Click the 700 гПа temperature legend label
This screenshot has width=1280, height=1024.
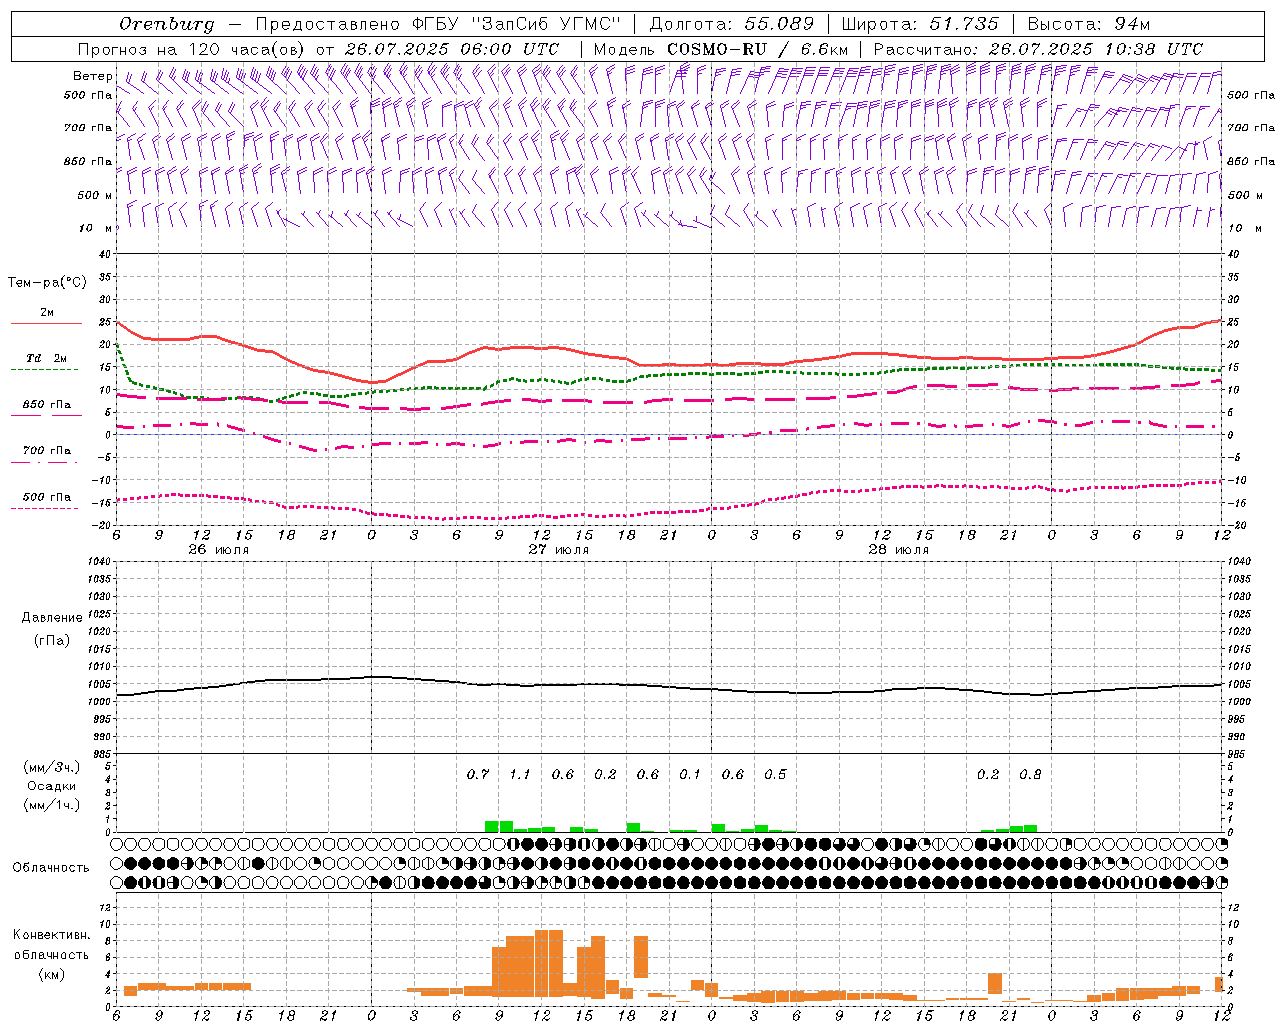47,451
